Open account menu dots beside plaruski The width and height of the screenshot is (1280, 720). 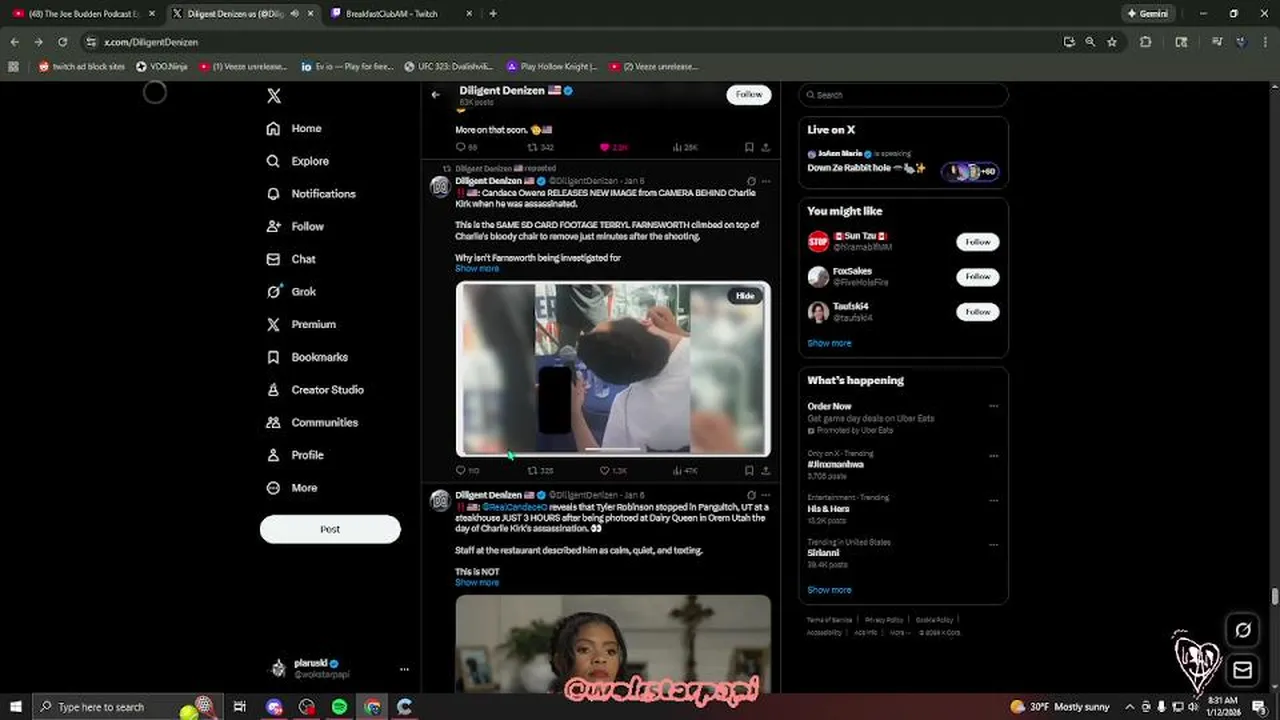pos(404,669)
